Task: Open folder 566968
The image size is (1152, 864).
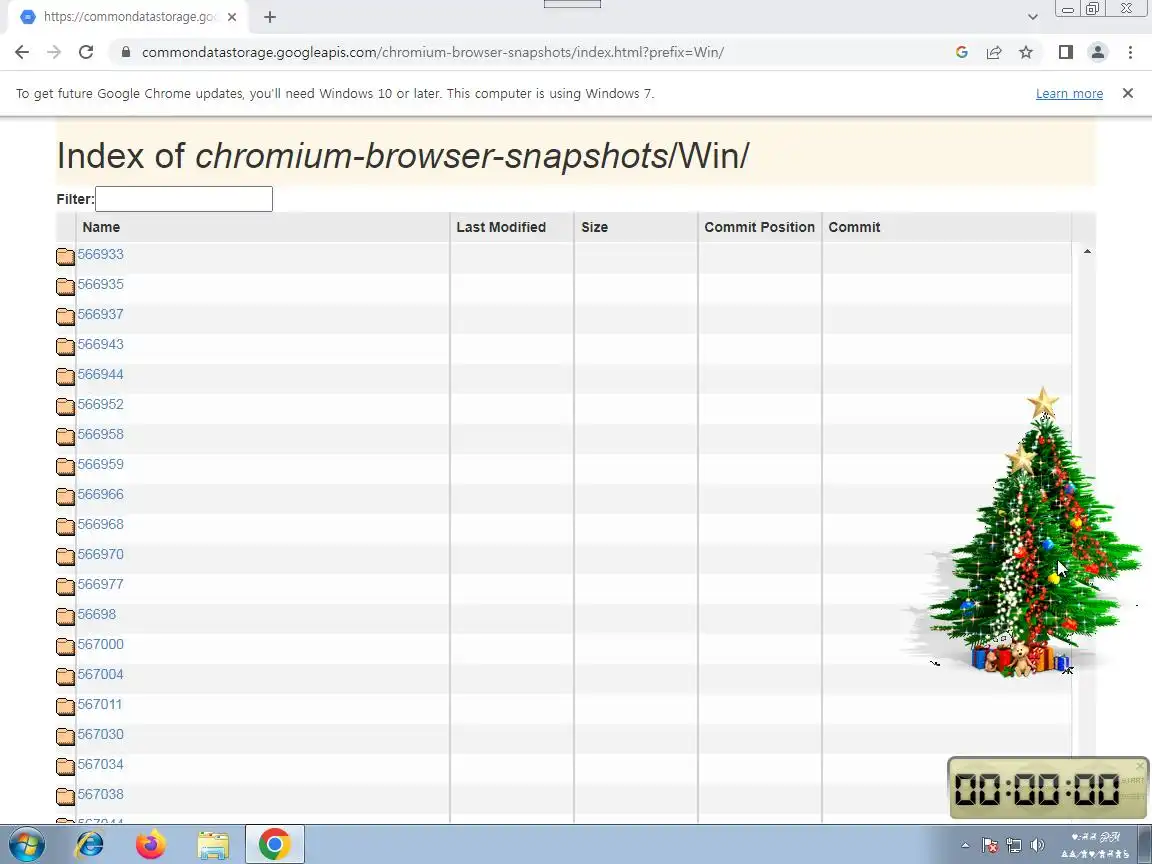Action: [x=101, y=525]
